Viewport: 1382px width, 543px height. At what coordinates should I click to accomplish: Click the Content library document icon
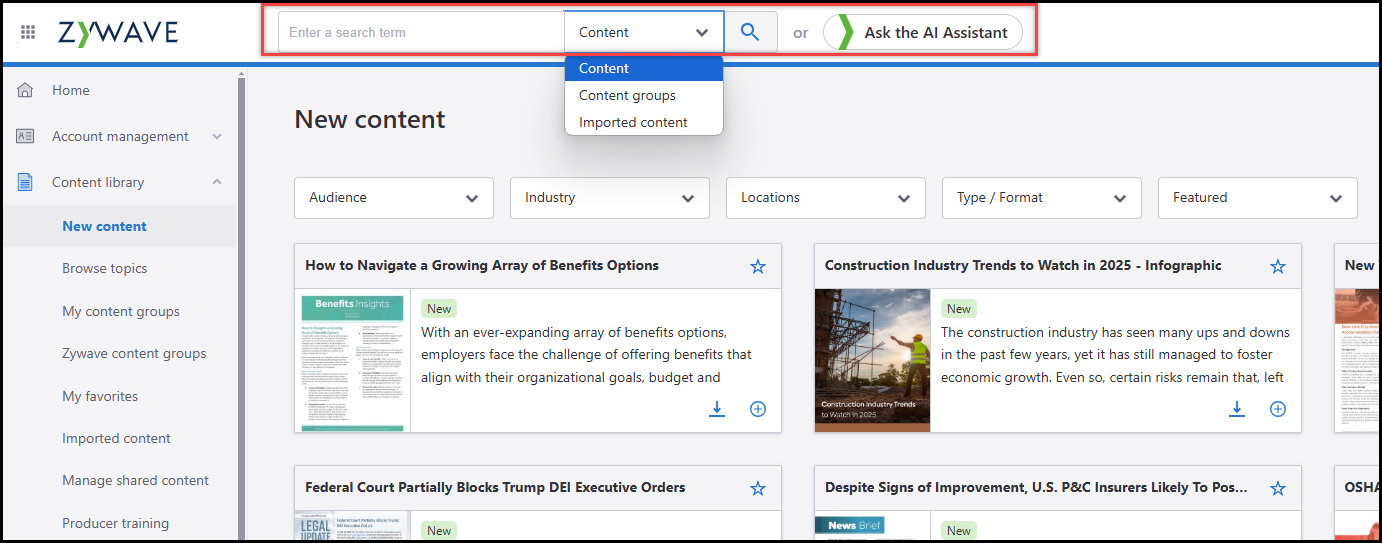pyautogui.click(x=26, y=182)
